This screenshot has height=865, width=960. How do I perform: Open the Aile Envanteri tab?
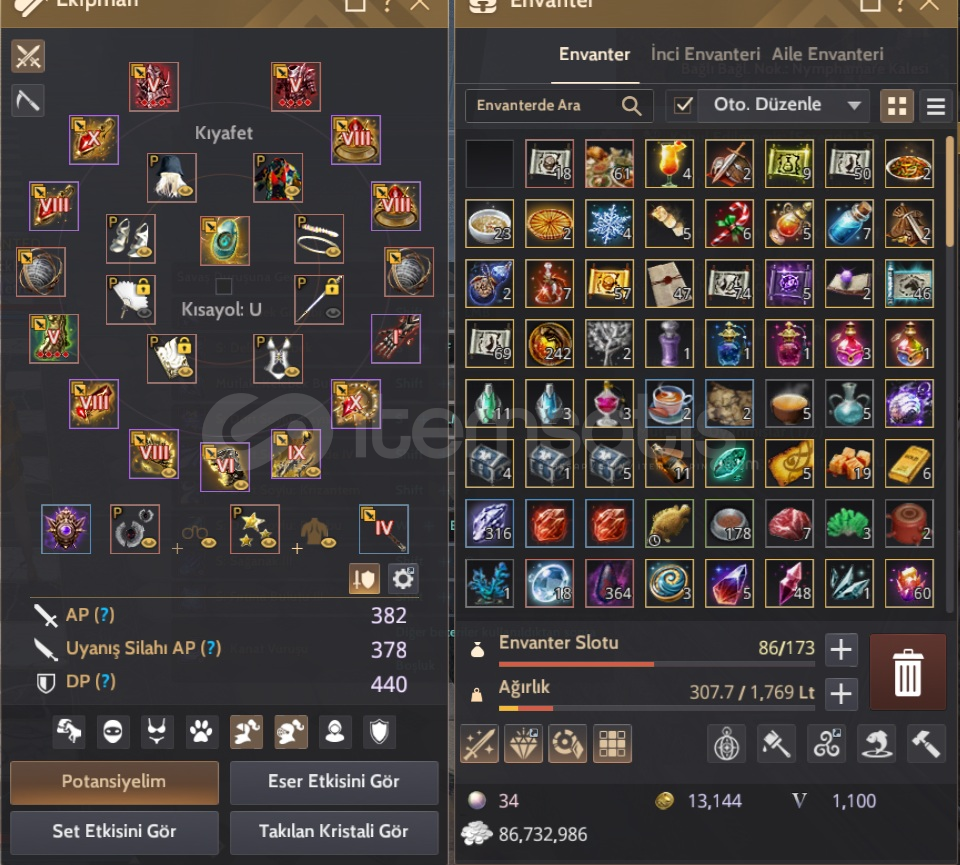827,54
